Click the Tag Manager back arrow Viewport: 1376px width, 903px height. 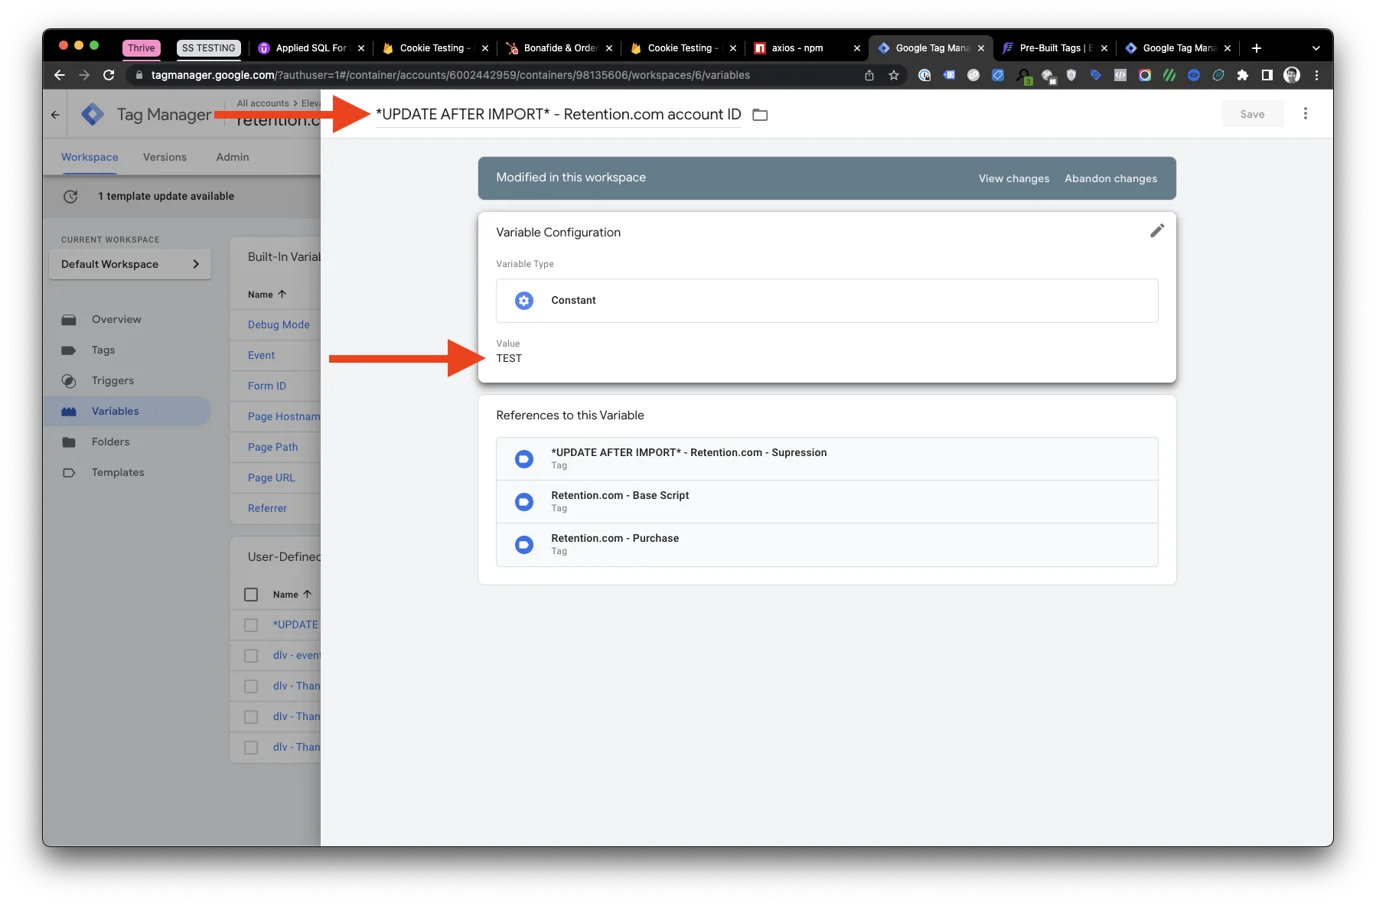point(55,114)
